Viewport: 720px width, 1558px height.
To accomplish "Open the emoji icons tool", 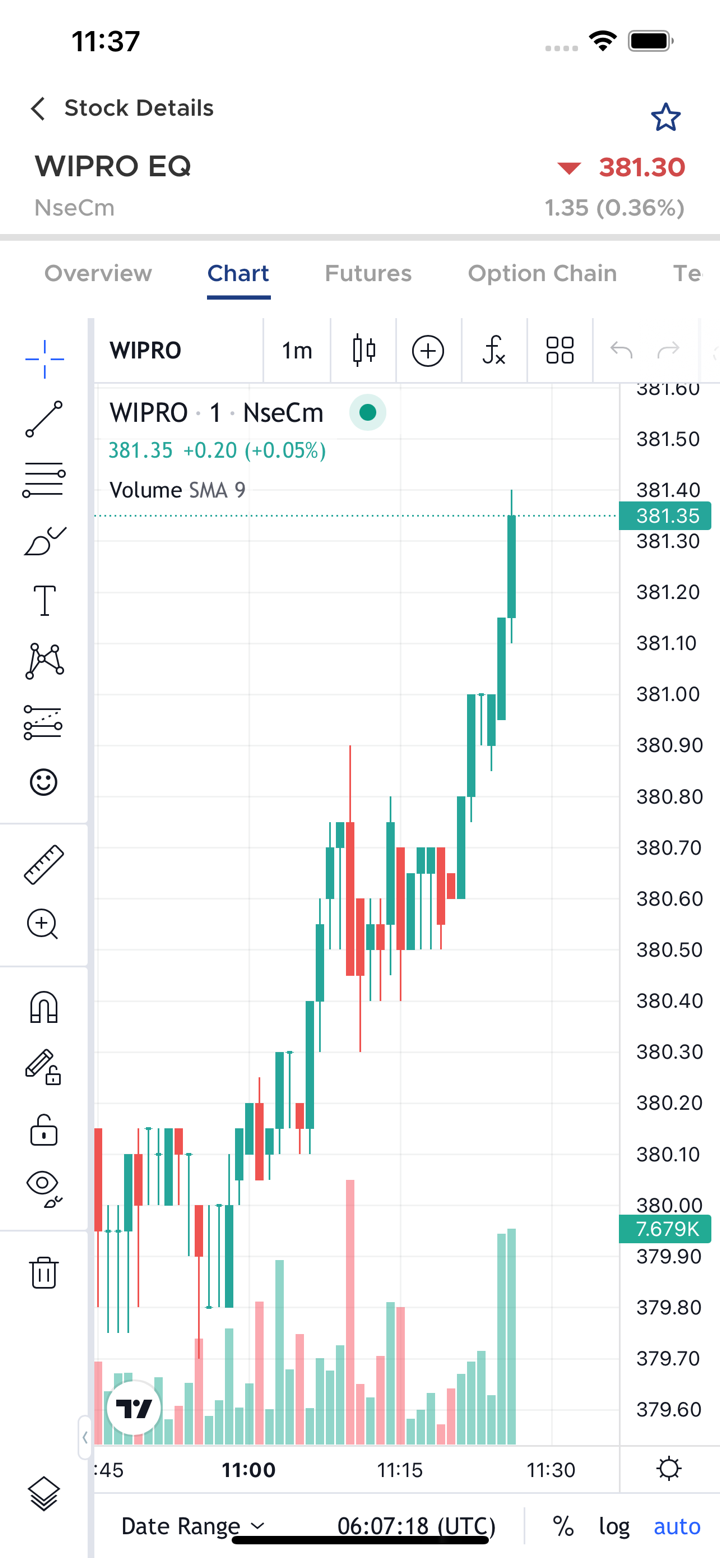I will pos(44,781).
